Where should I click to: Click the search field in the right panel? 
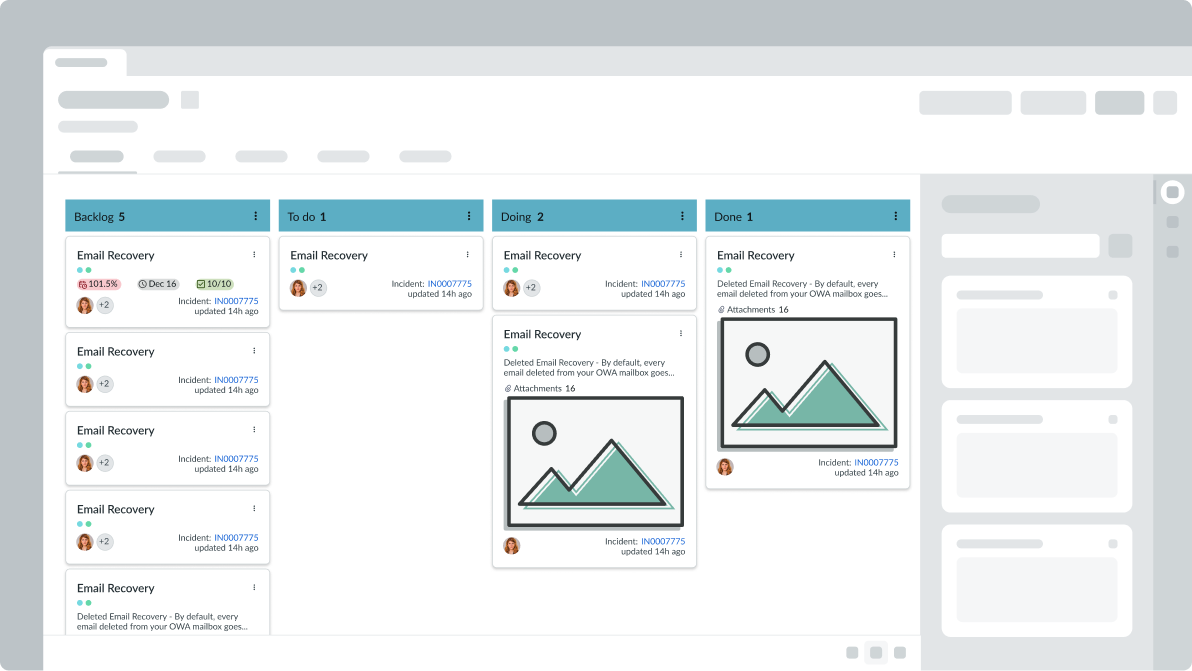pos(1020,246)
